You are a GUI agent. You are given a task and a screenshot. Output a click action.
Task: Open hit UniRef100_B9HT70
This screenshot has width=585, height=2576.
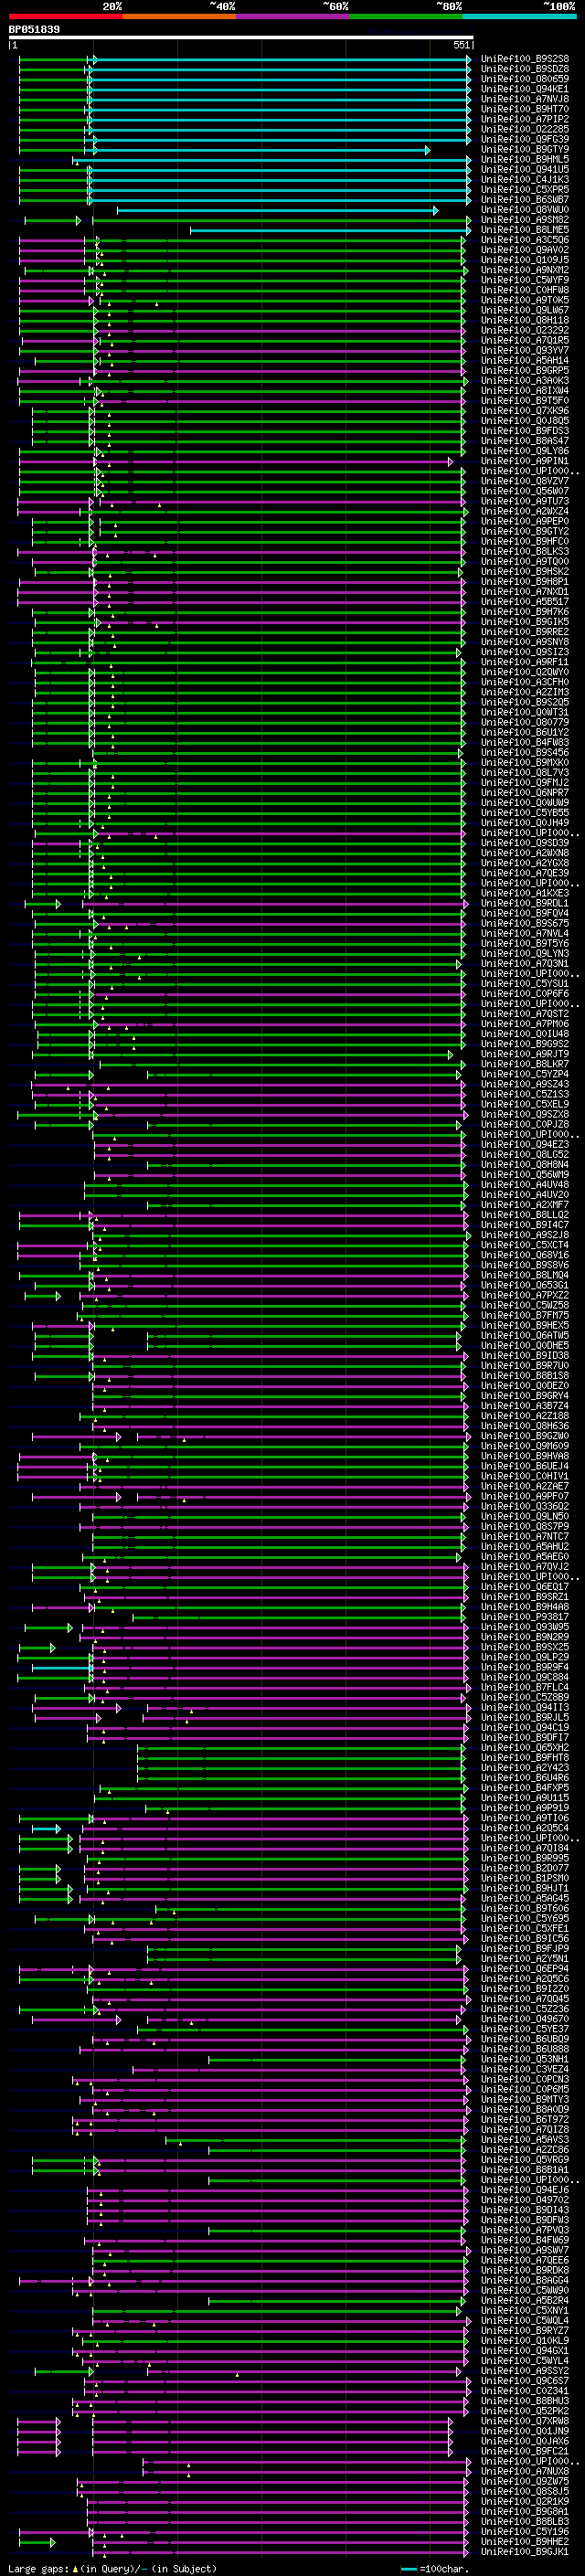[x=525, y=109]
